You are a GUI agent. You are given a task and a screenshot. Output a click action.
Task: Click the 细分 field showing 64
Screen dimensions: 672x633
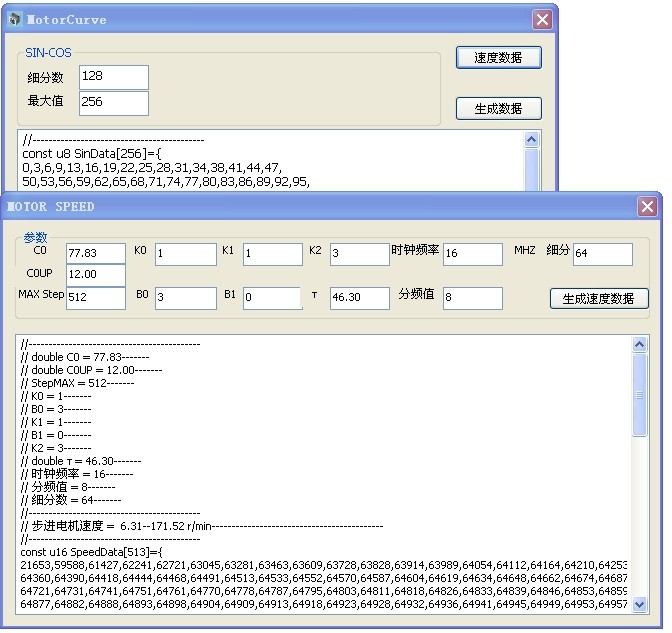click(x=603, y=254)
